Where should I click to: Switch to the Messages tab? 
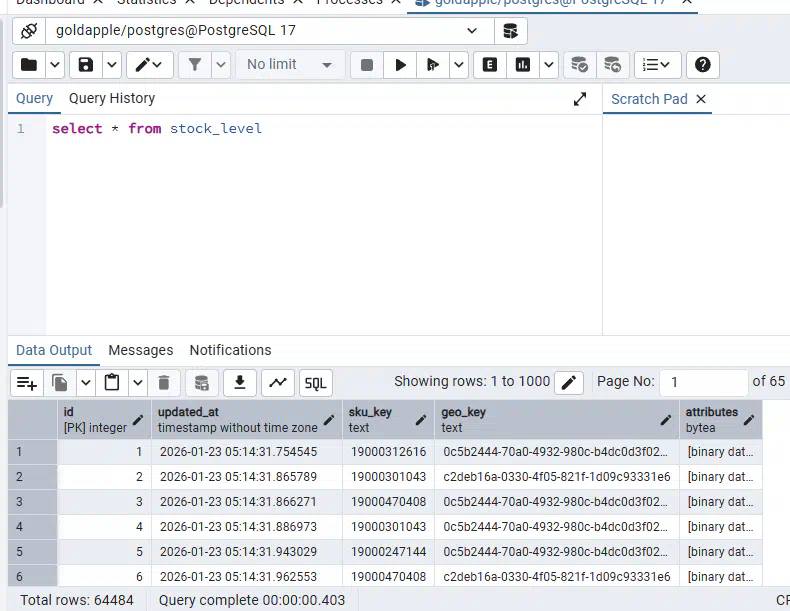pyautogui.click(x=140, y=350)
